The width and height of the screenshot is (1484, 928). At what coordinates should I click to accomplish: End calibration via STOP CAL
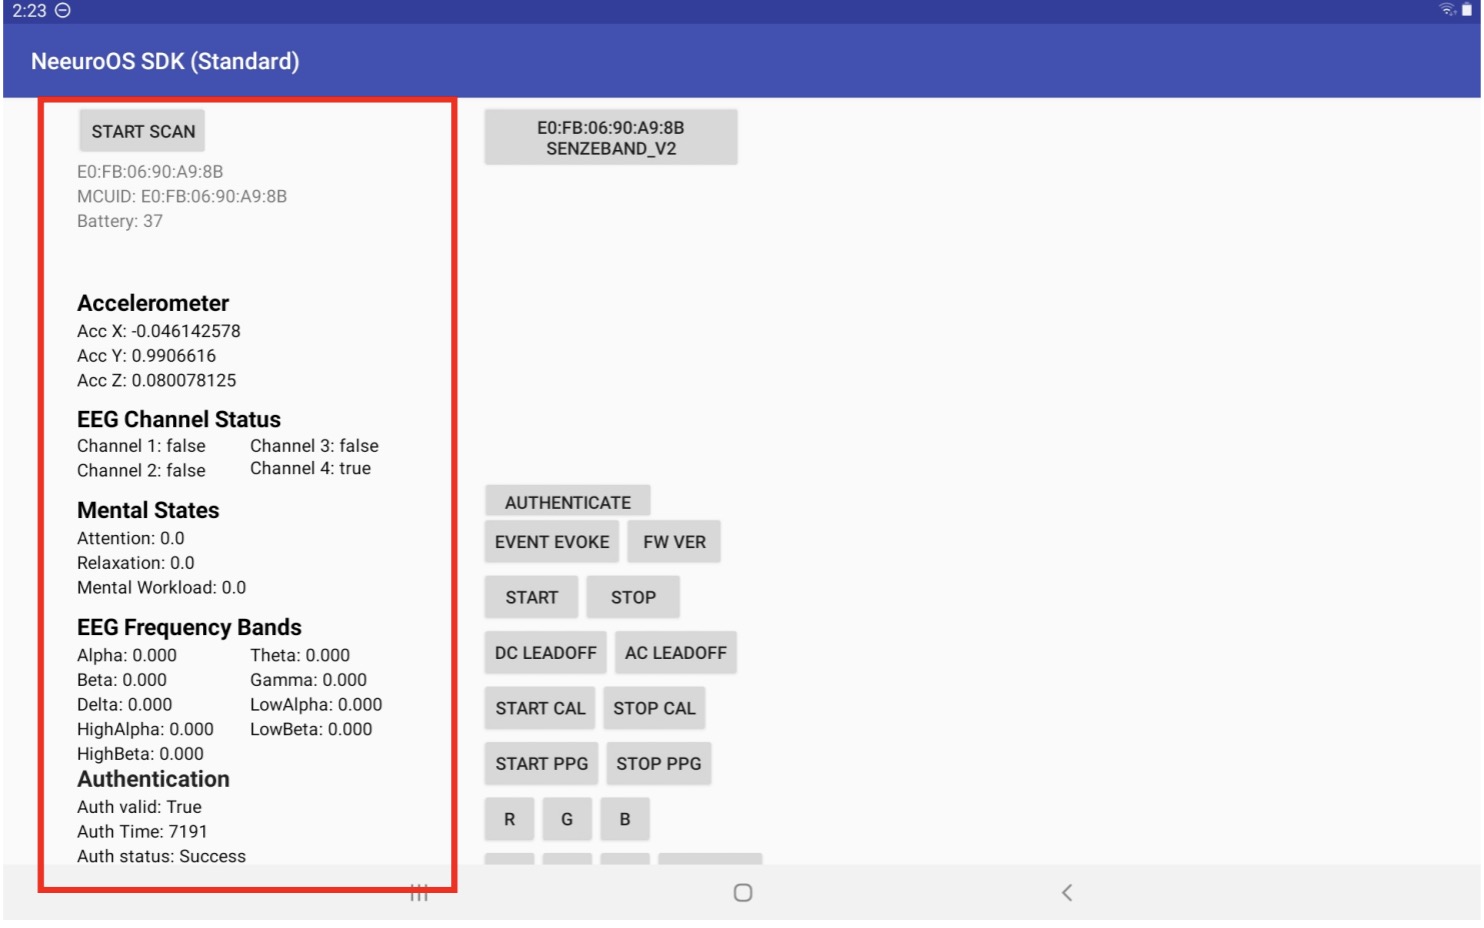click(x=654, y=708)
